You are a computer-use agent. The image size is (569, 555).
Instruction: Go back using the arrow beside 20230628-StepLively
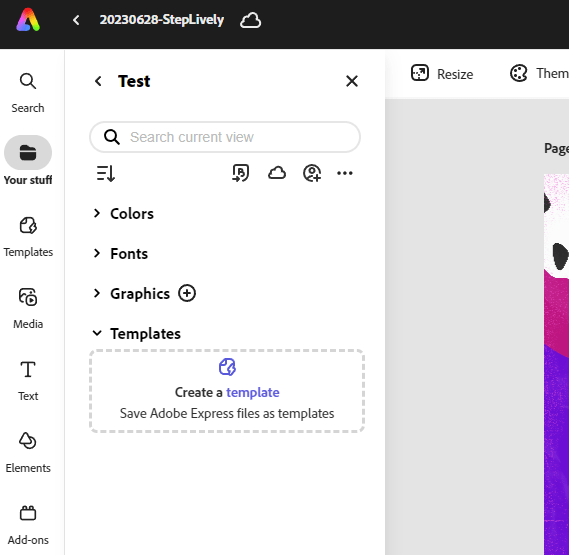click(x=76, y=20)
